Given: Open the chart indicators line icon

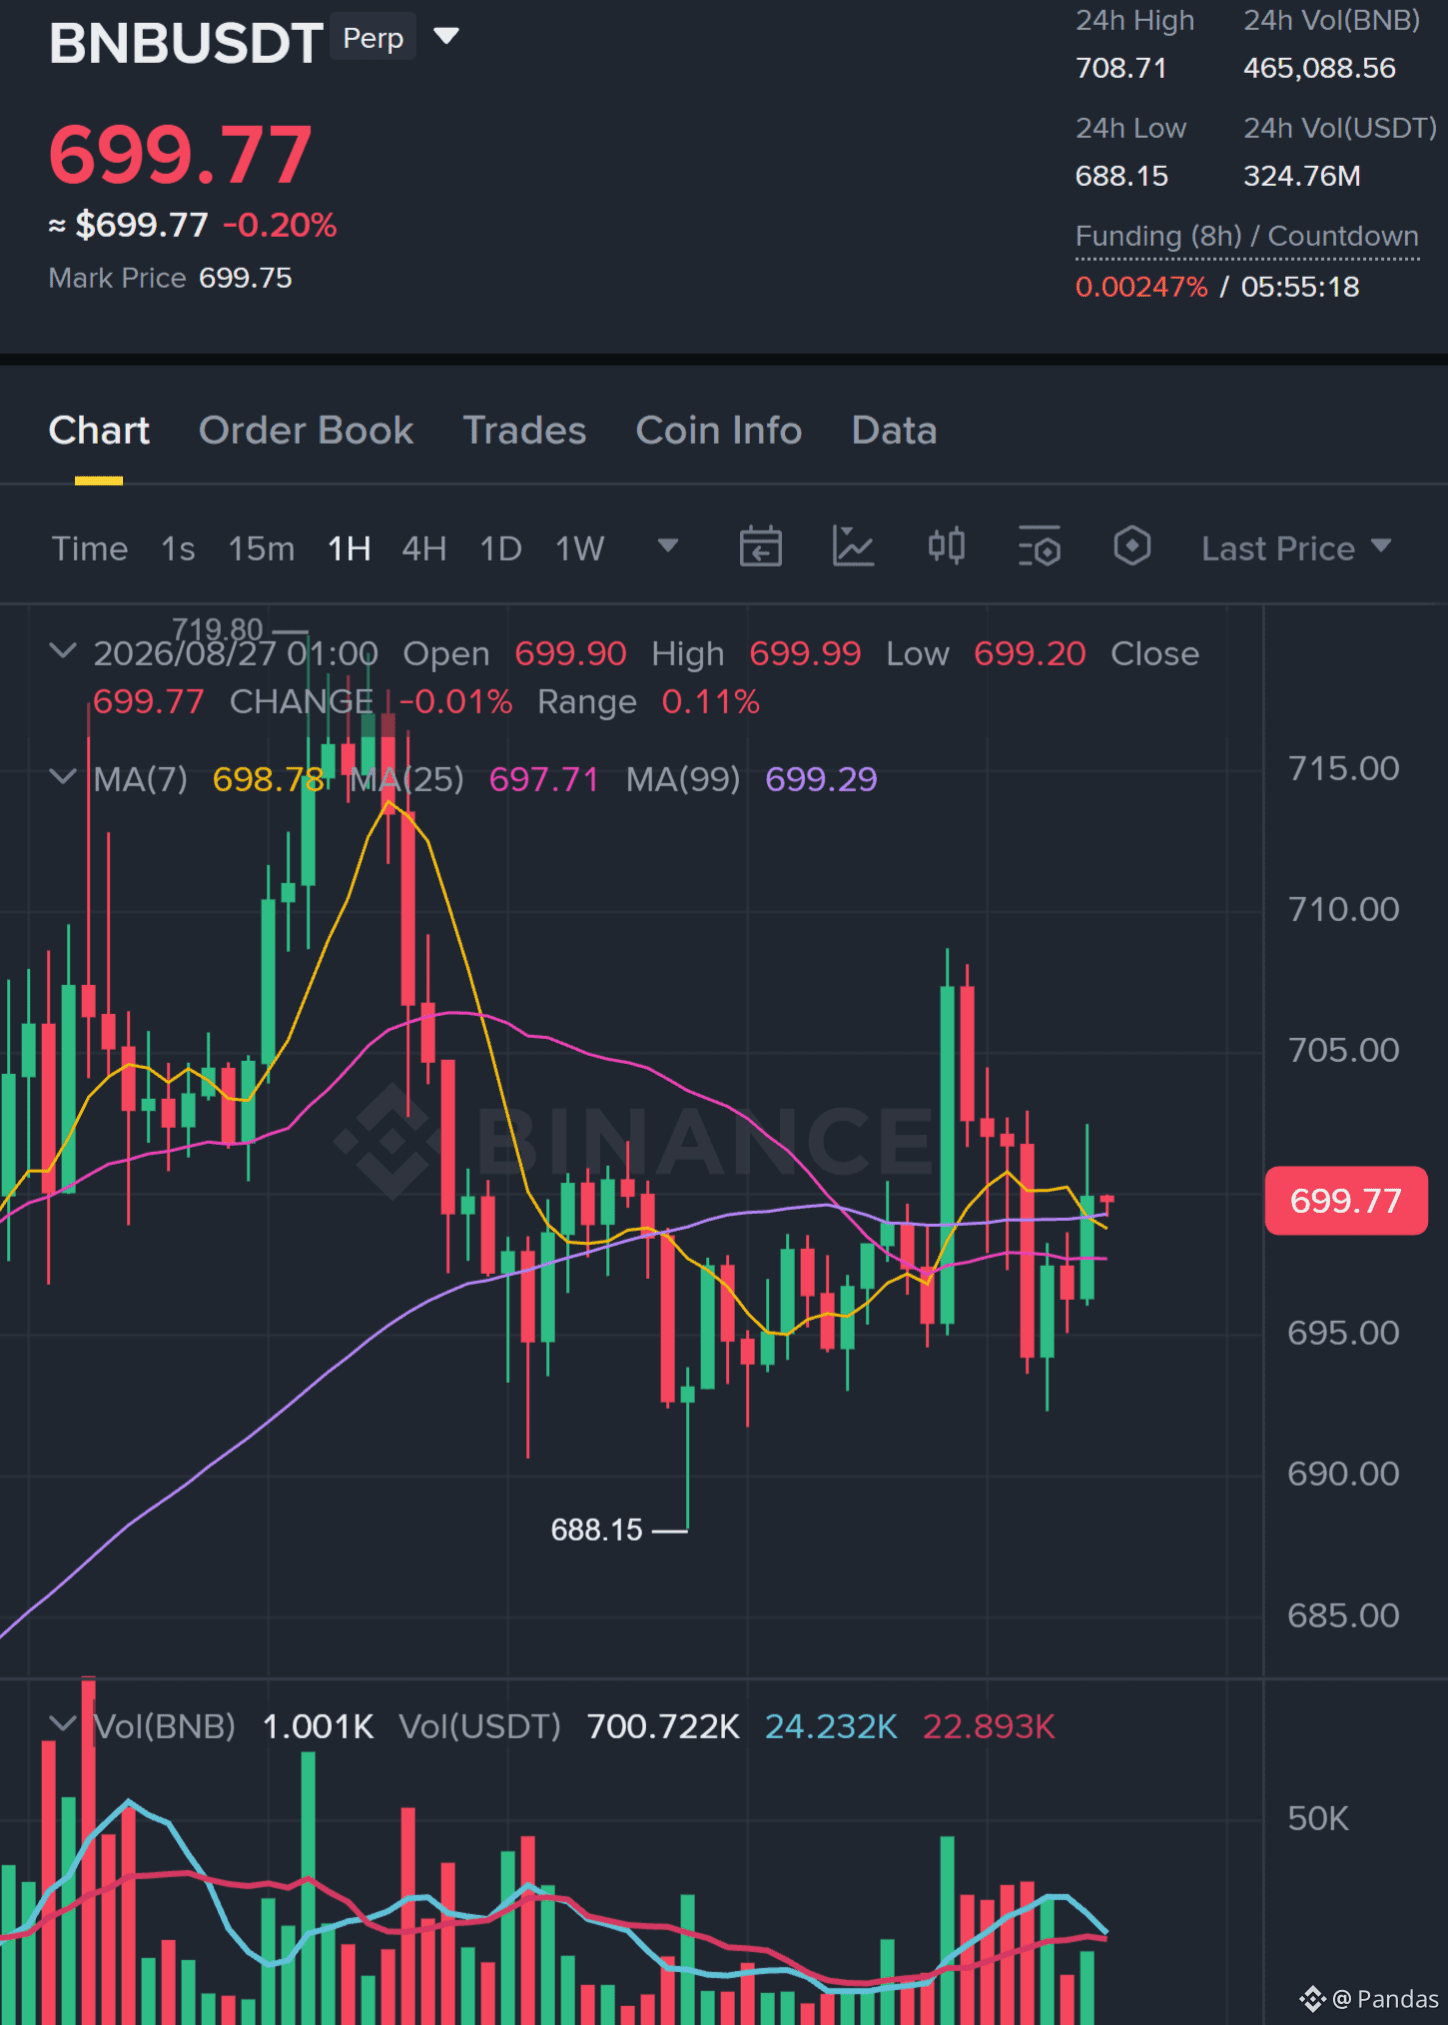Looking at the screenshot, I should pyautogui.click(x=853, y=546).
